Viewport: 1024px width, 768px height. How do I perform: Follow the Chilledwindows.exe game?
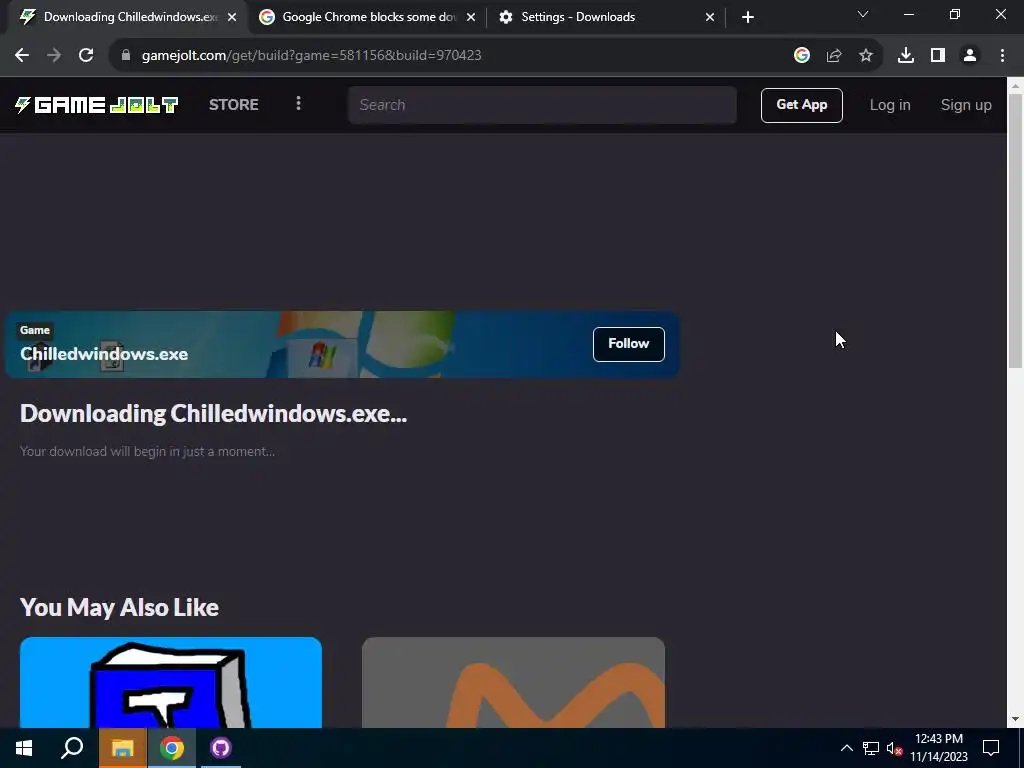pyautogui.click(x=628, y=344)
